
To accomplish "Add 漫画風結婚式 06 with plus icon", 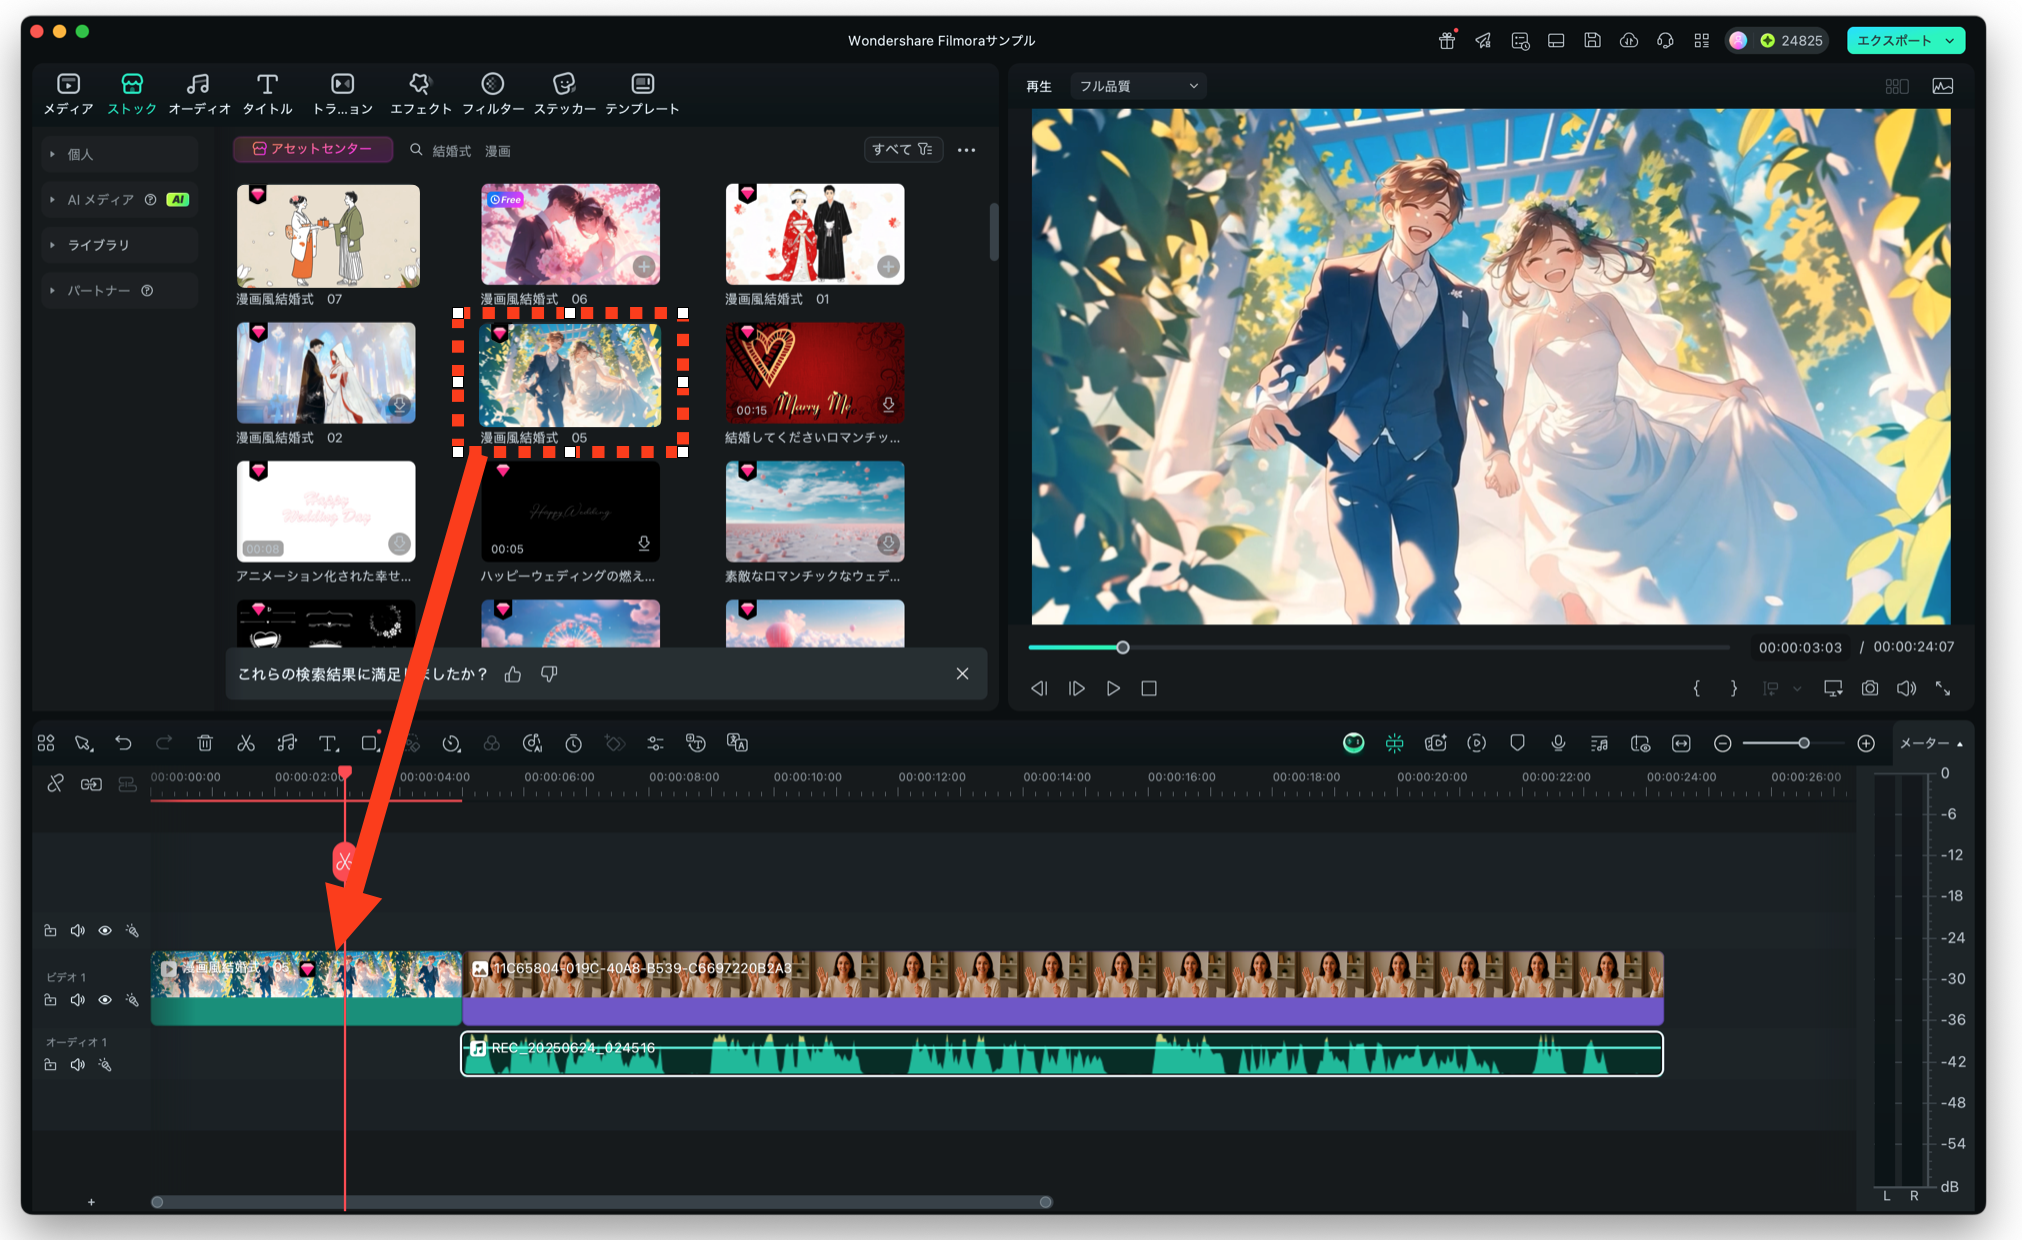I will pyautogui.click(x=644, y=266).
